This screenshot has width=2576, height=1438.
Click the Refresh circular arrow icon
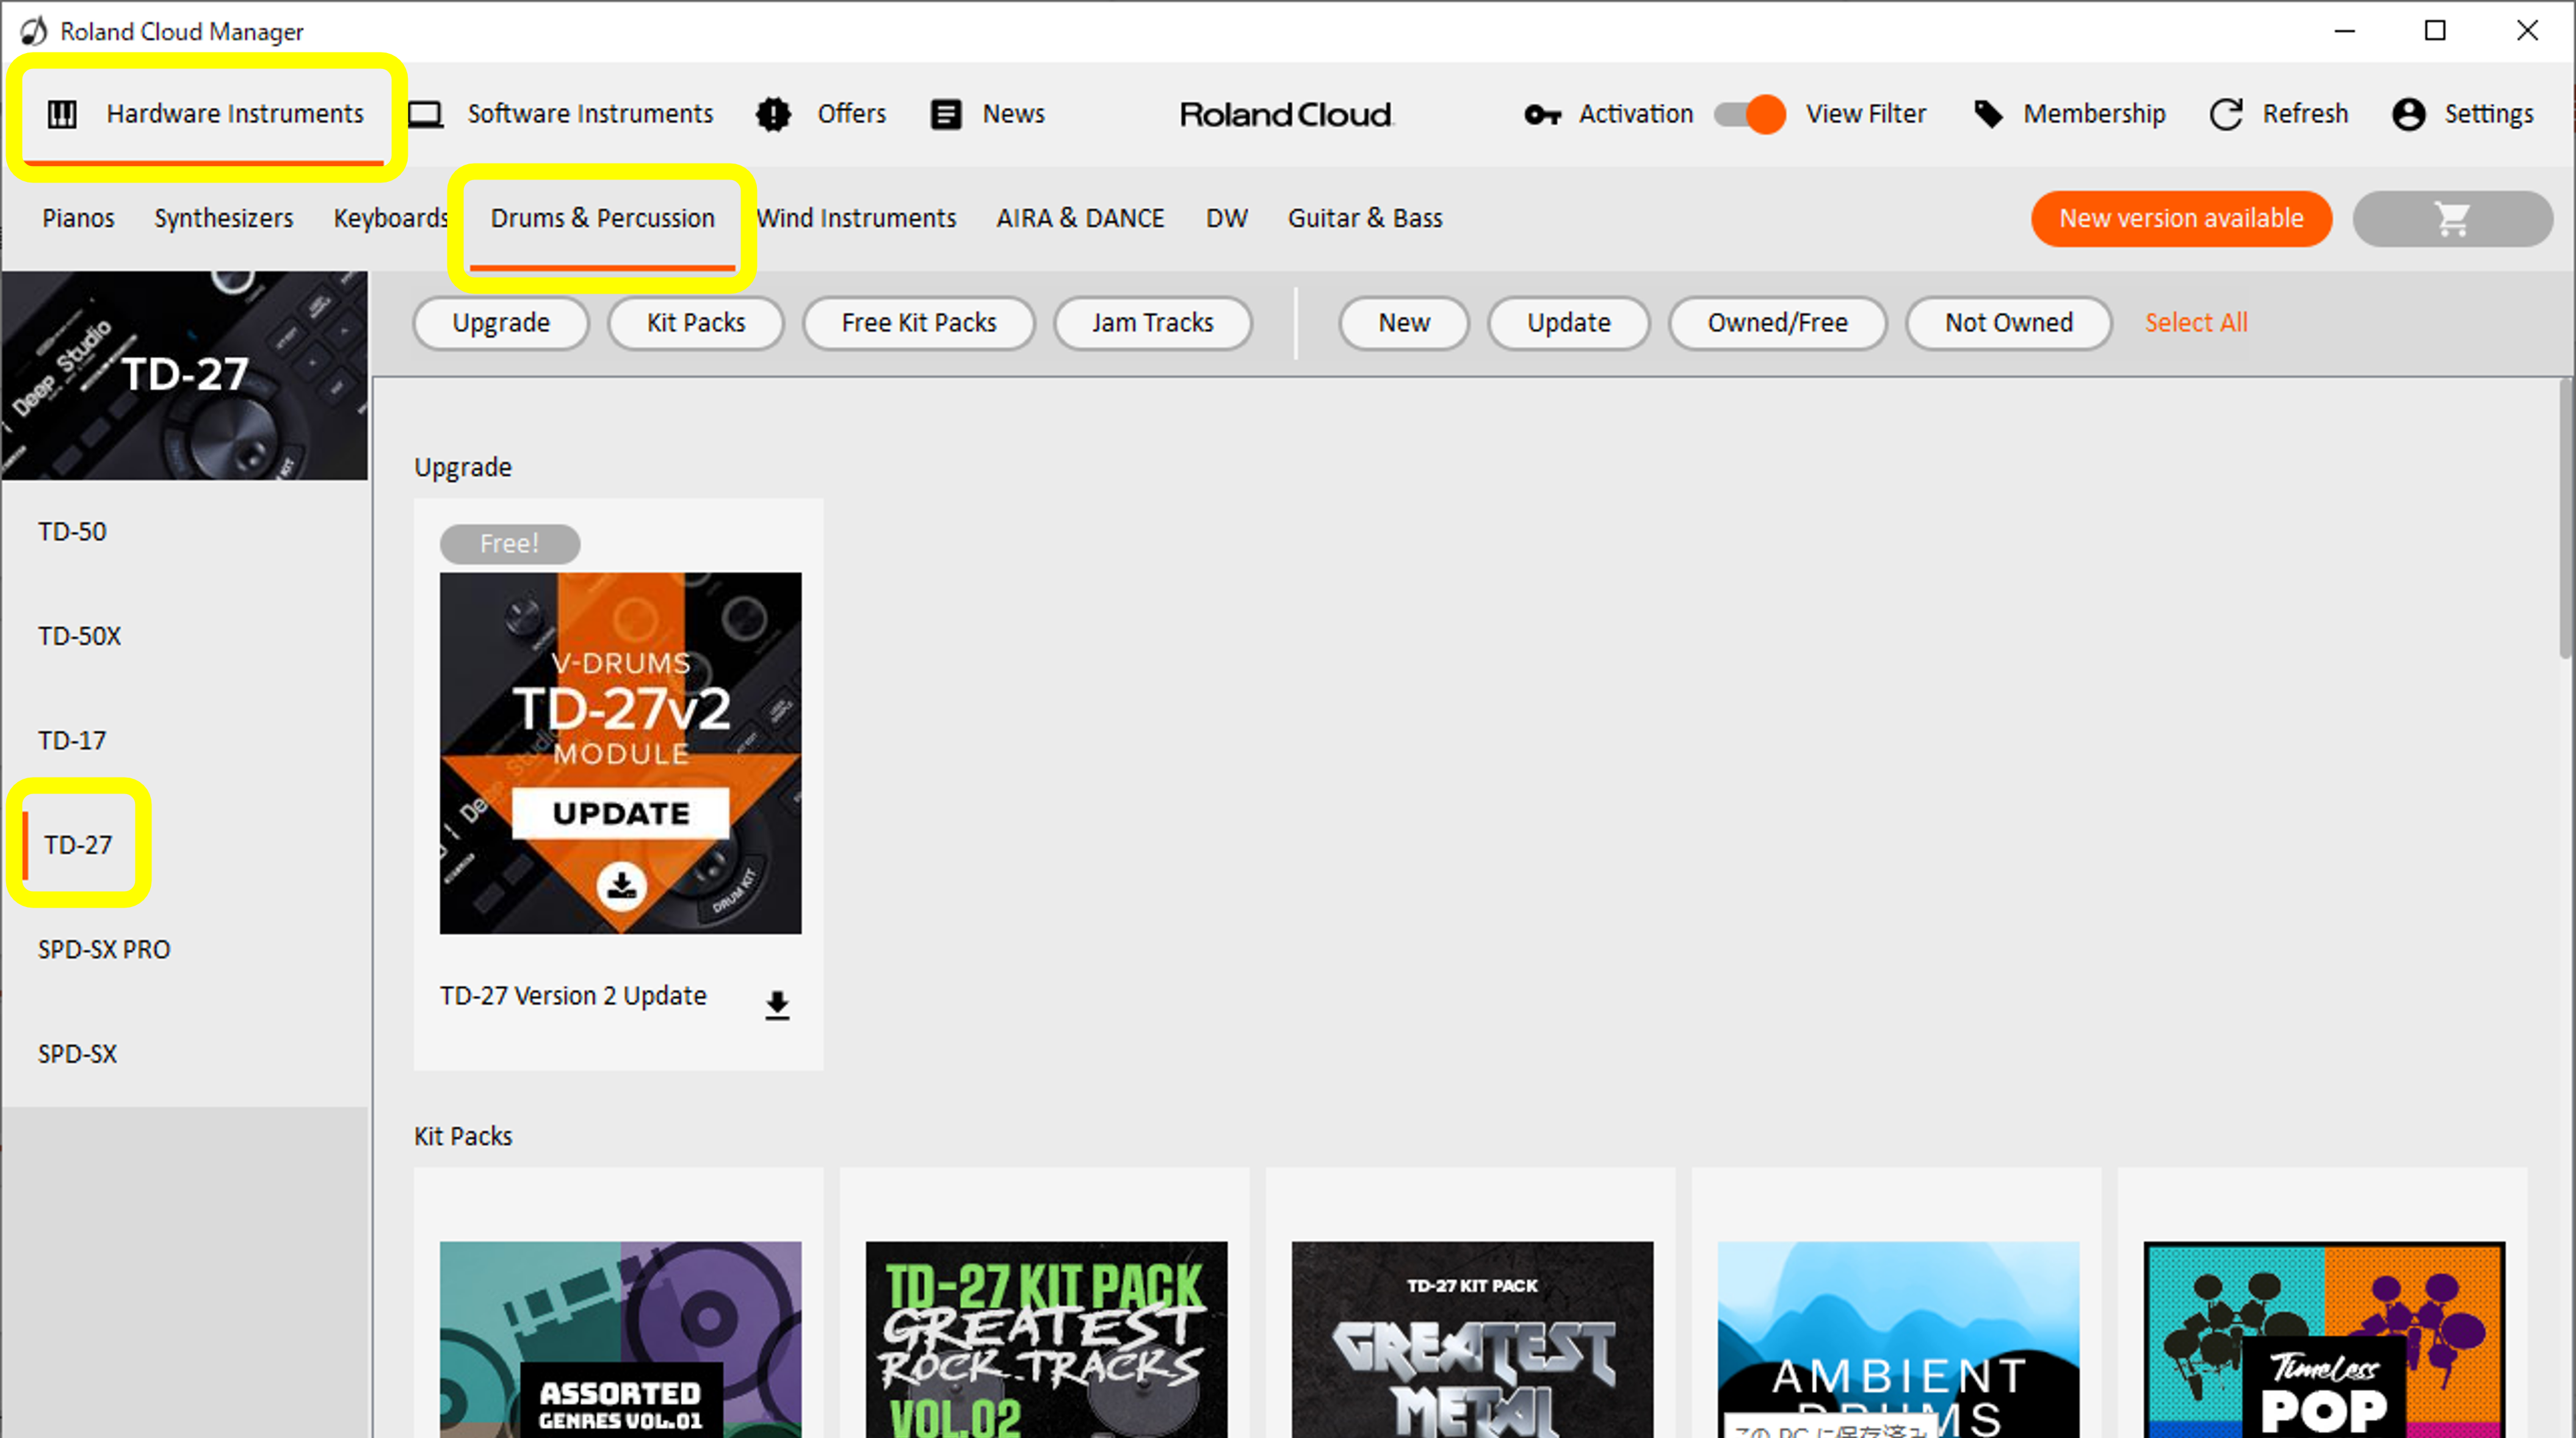tap(2226, 114)
